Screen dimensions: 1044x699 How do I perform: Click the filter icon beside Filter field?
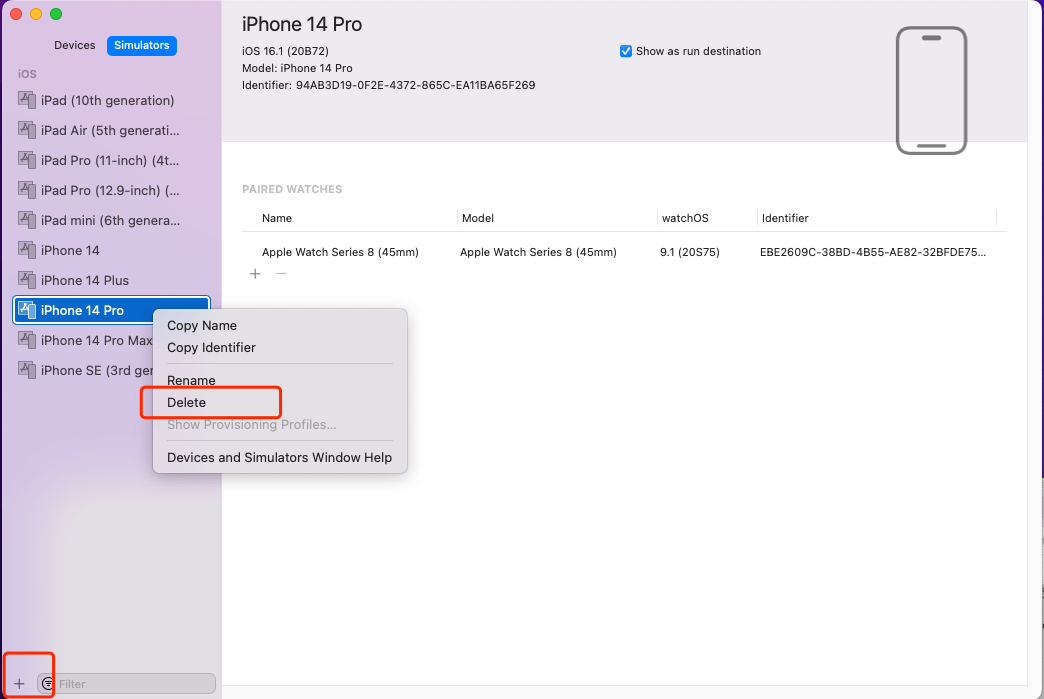point(47,684)
